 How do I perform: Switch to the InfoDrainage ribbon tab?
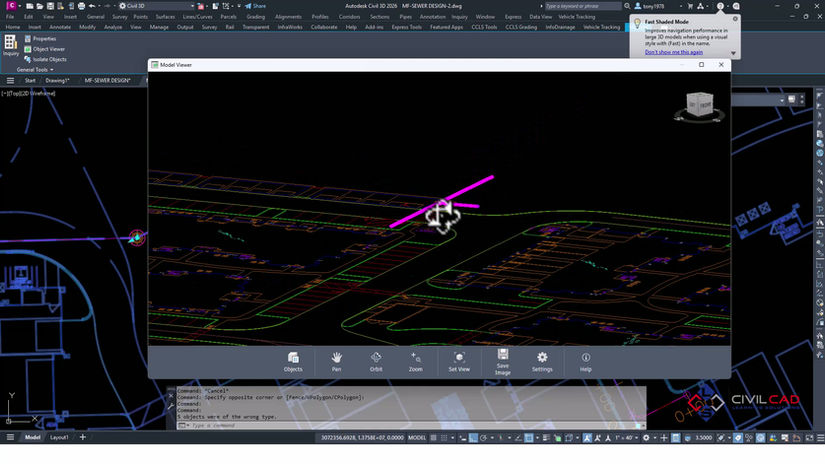(560, 27)
